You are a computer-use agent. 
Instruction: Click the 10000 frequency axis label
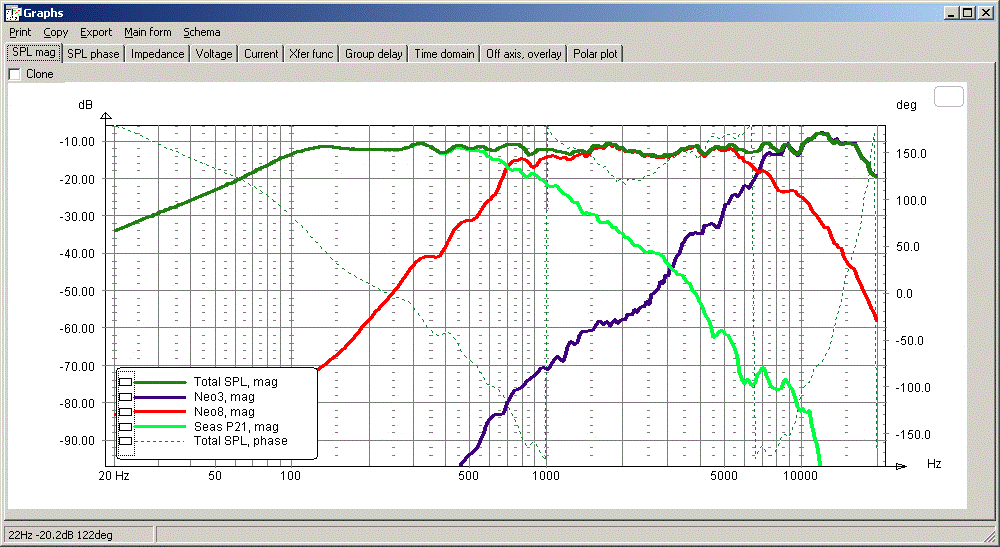click(800, 476)
